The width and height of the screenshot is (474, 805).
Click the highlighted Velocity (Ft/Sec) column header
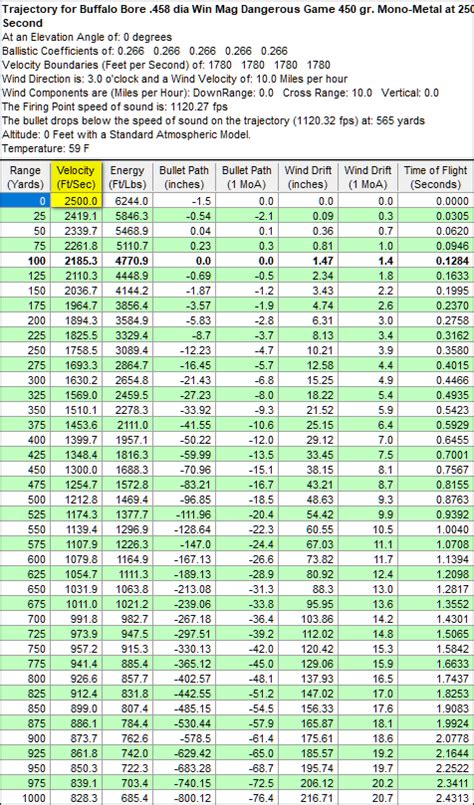click(76, 177)
